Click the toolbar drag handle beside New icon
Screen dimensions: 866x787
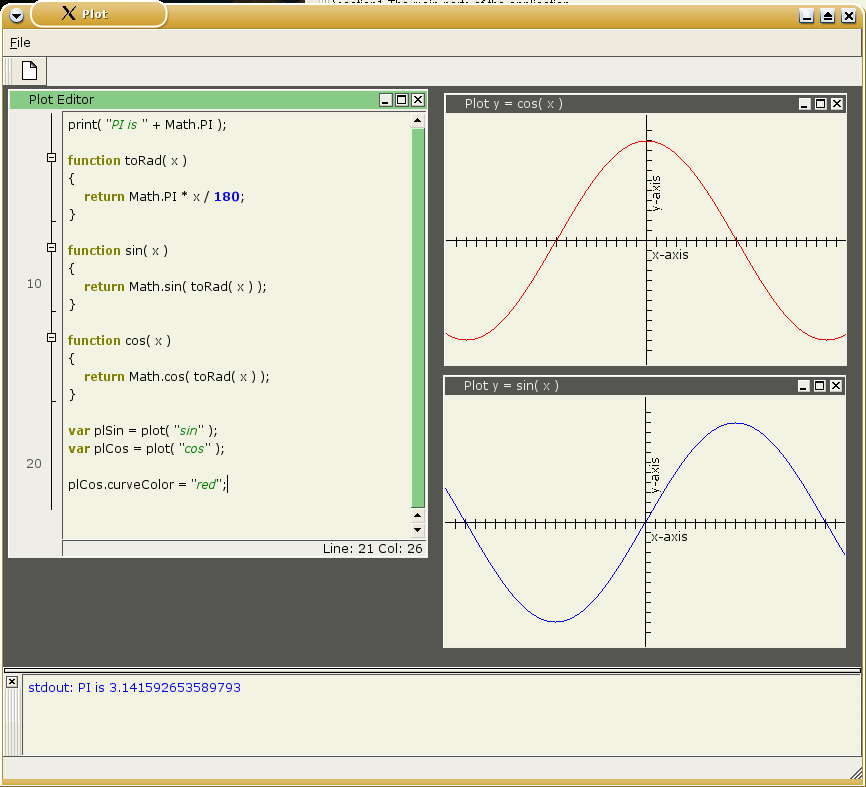[x=8, y=71]
